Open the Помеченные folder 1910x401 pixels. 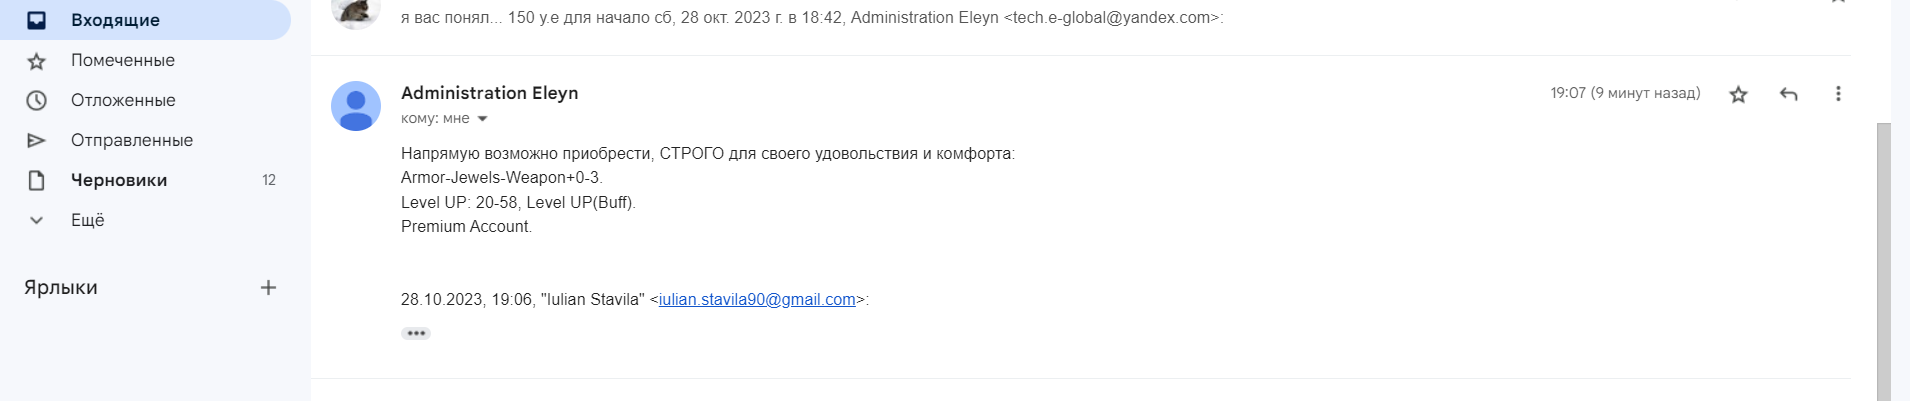coord(145,61)
